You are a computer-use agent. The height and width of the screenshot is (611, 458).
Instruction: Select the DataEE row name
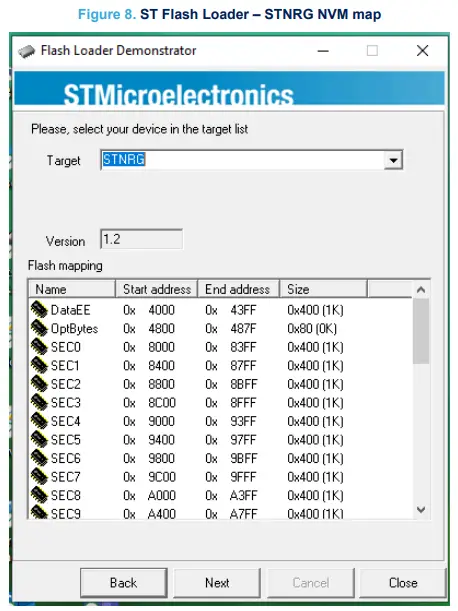(71, 310)
